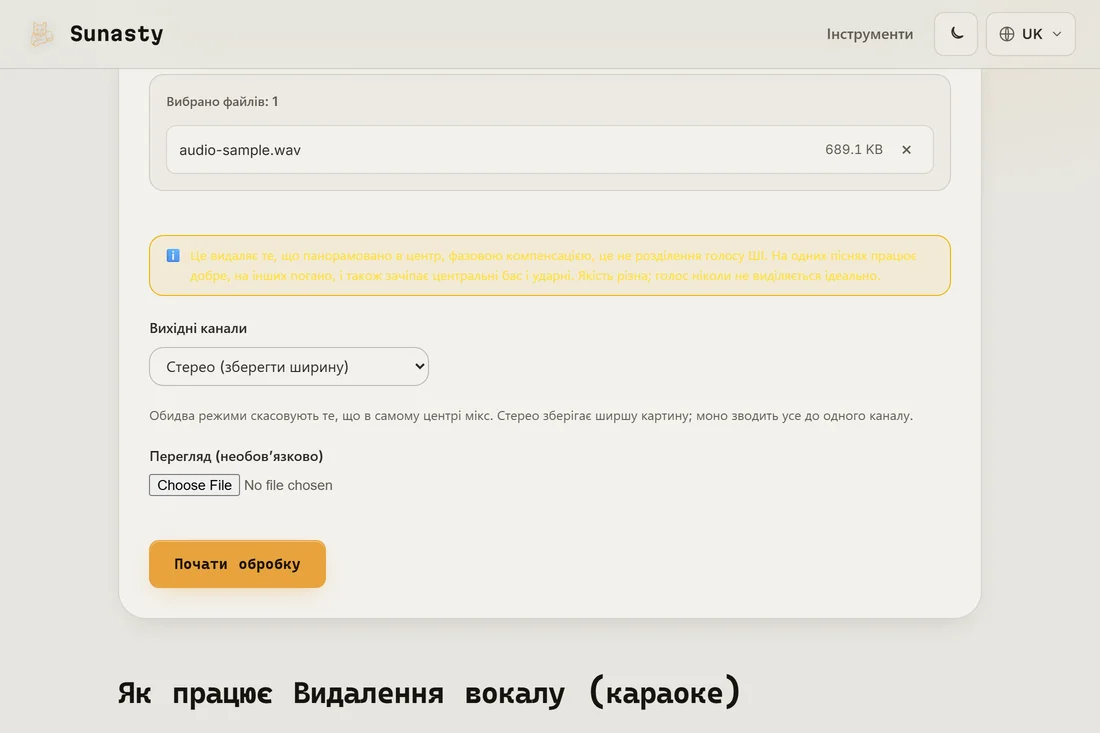This screenshot has height=733, width=1100.
Task: Open the Інструменти menu
Action: [869, 34]
